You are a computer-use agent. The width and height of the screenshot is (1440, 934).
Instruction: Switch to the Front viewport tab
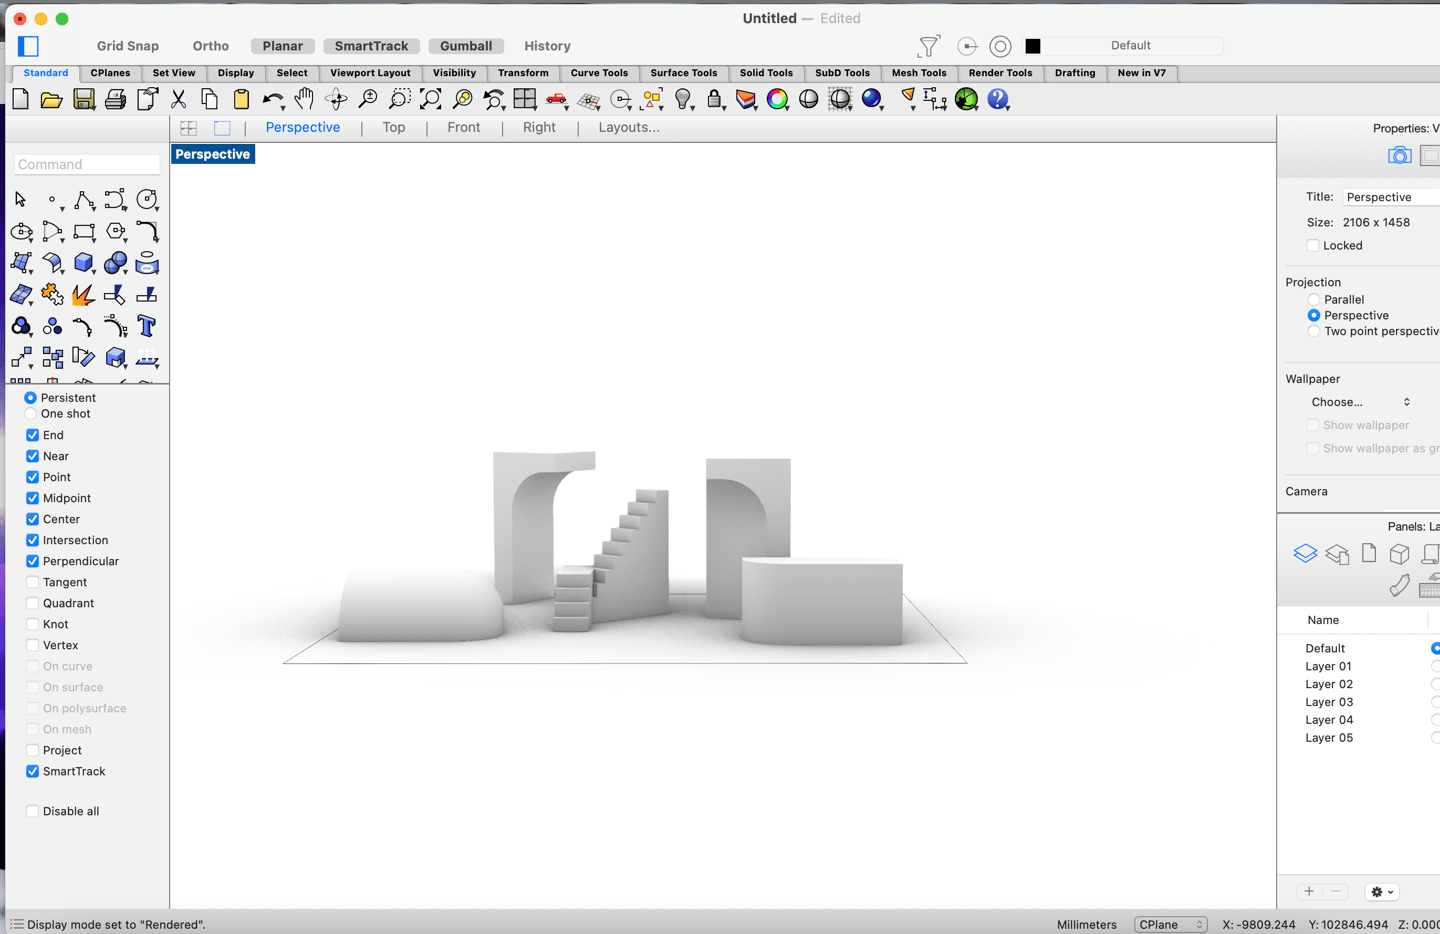[x=464, y=128]
